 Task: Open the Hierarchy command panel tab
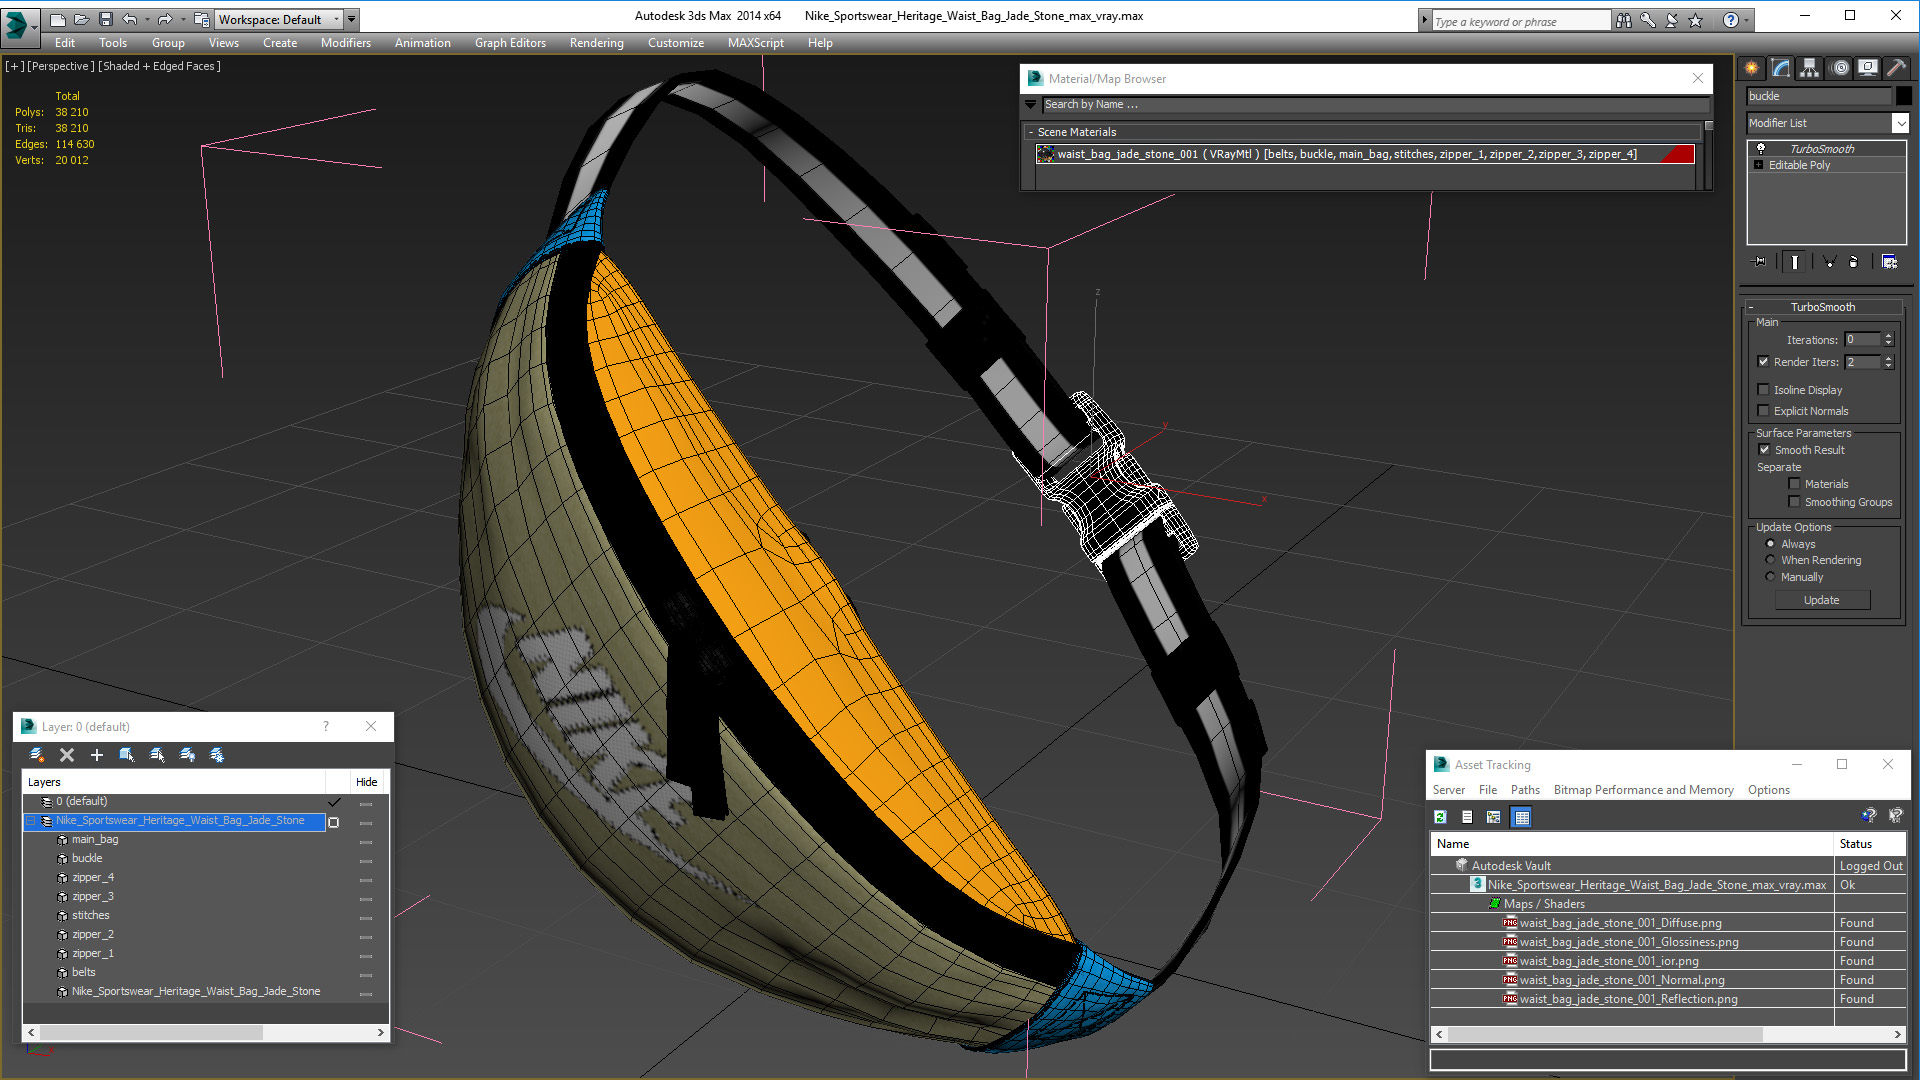click(x=1810, y=68)
